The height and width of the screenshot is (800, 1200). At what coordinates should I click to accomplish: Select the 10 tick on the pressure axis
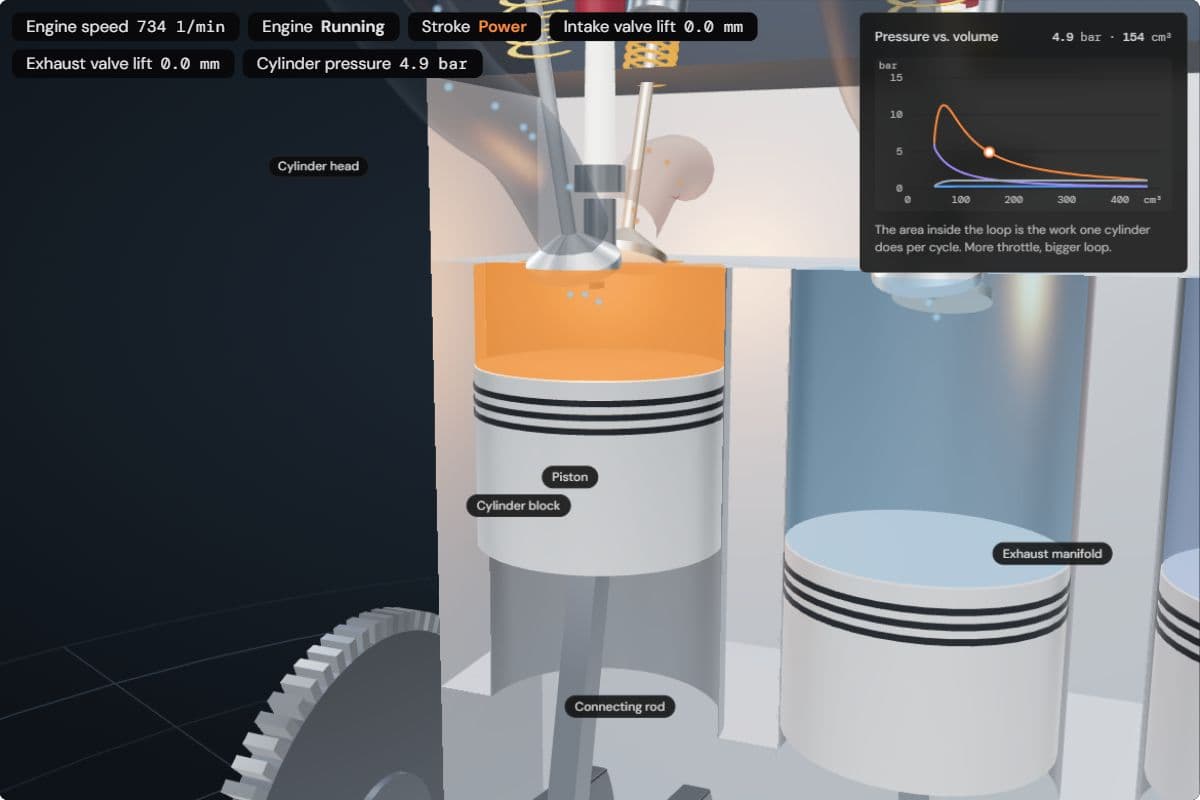tap(896, 115)
